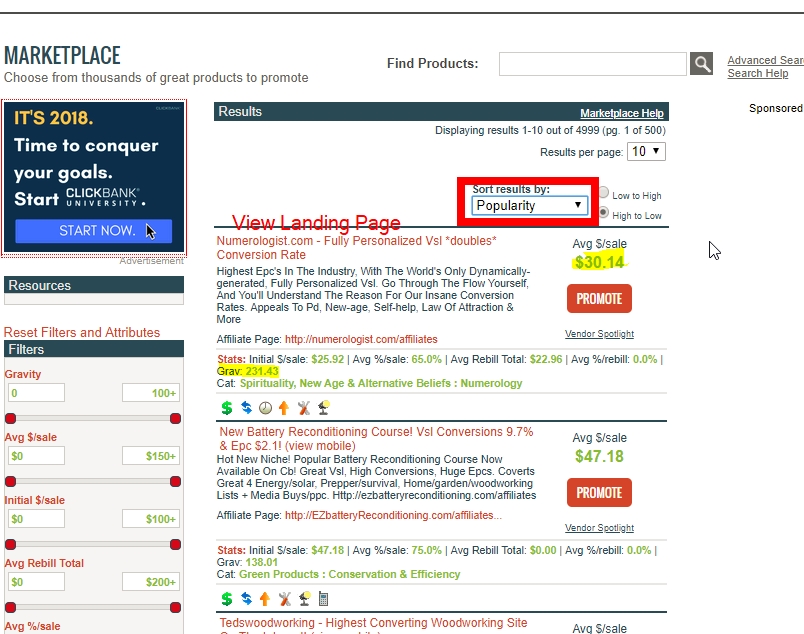
Task: Open the Sort results by Popularity dropdown
Action: point(529,205)
